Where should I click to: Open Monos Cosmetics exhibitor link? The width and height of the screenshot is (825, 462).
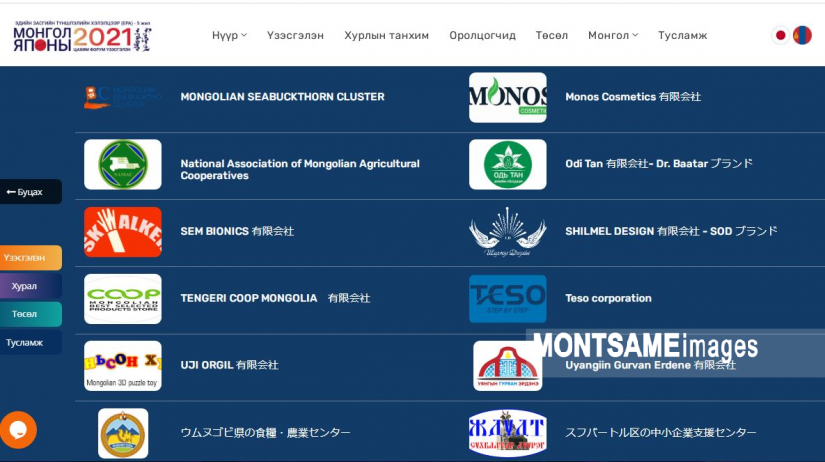click(633, 97)
